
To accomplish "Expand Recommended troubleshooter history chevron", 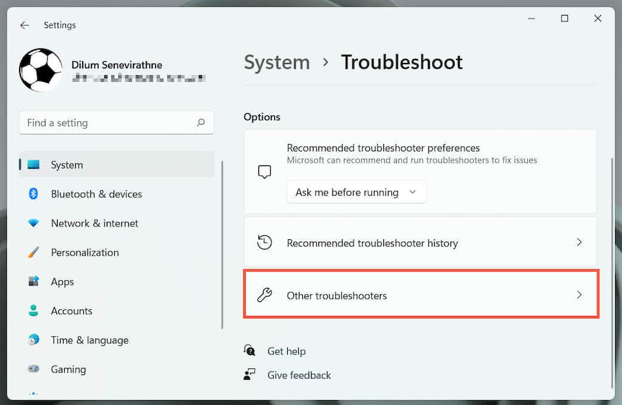I will 579,243.
